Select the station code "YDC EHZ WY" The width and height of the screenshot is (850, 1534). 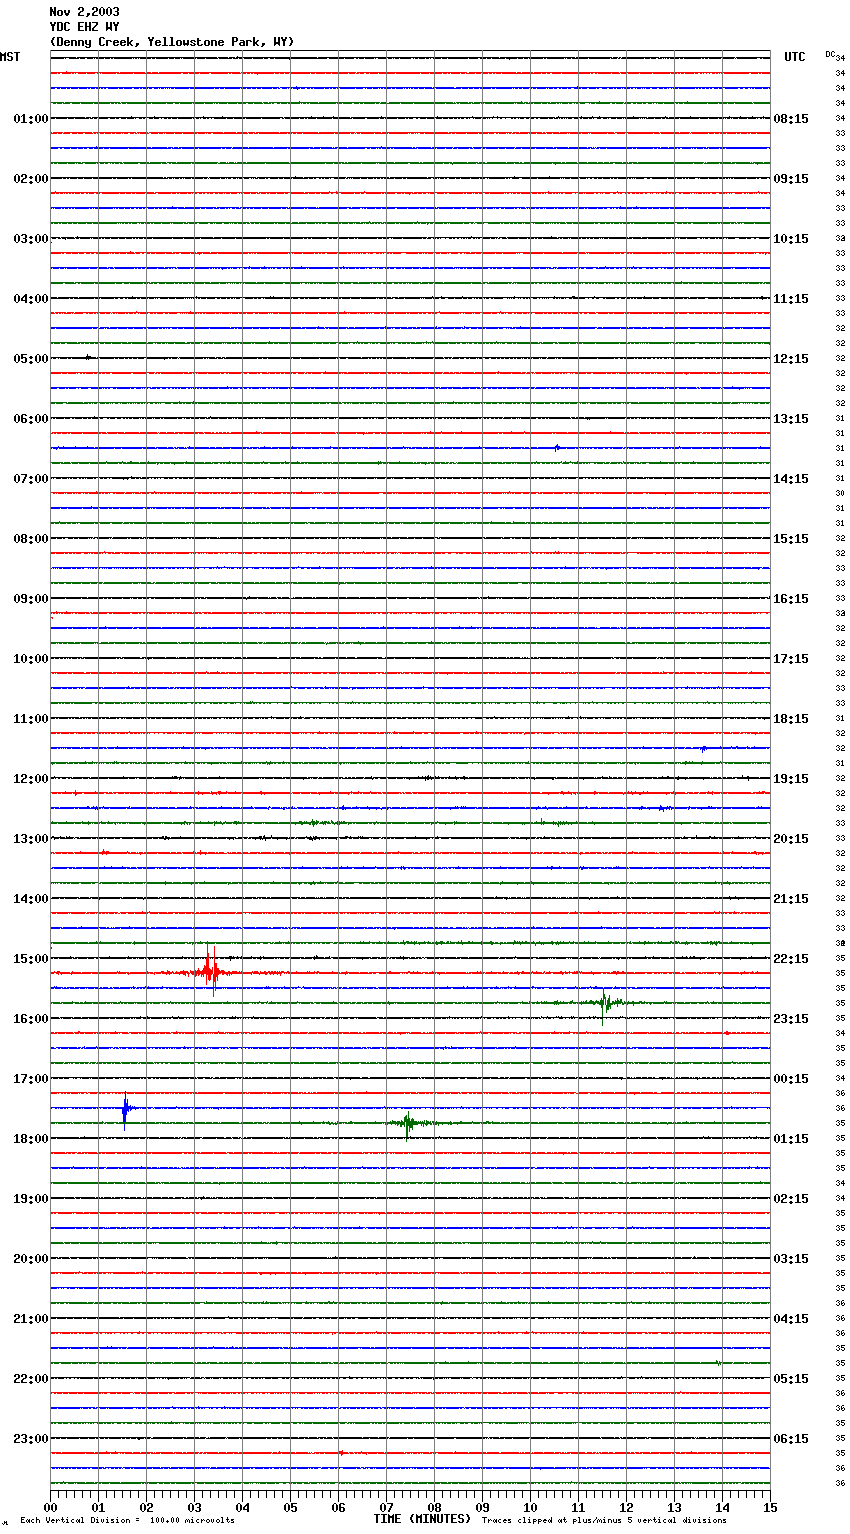[84, 27]
